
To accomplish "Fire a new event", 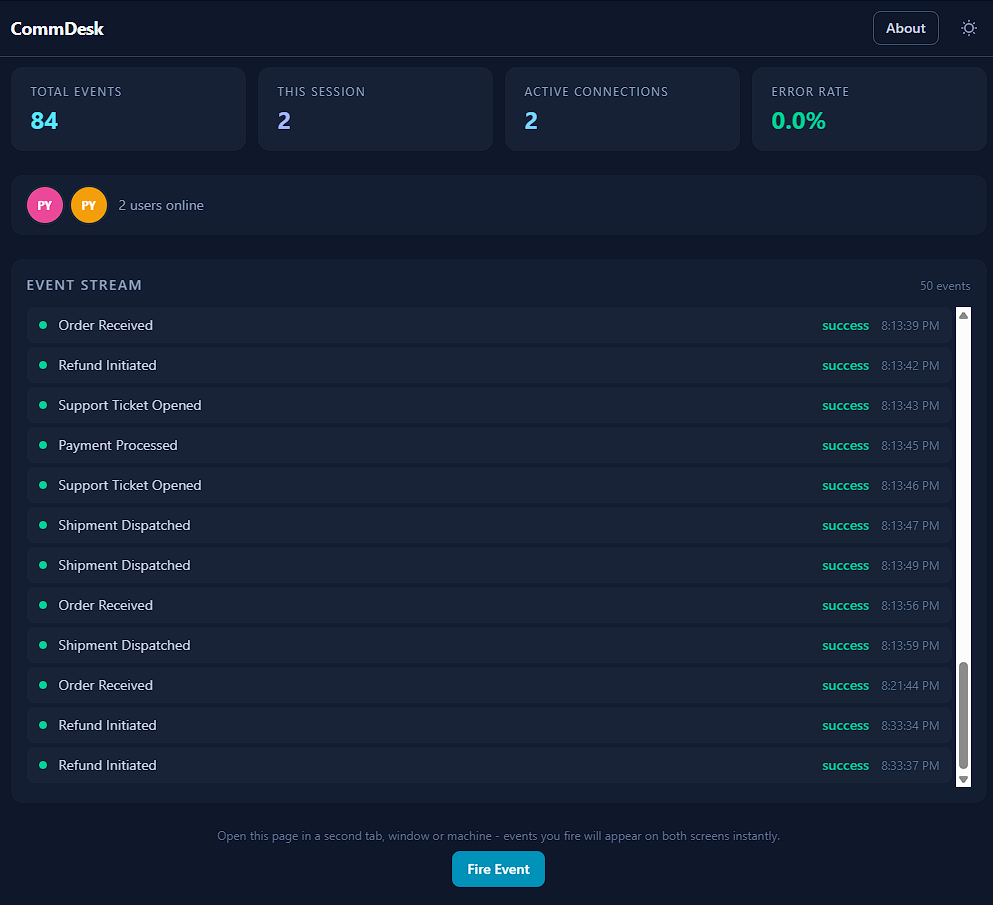I will 498,868.
